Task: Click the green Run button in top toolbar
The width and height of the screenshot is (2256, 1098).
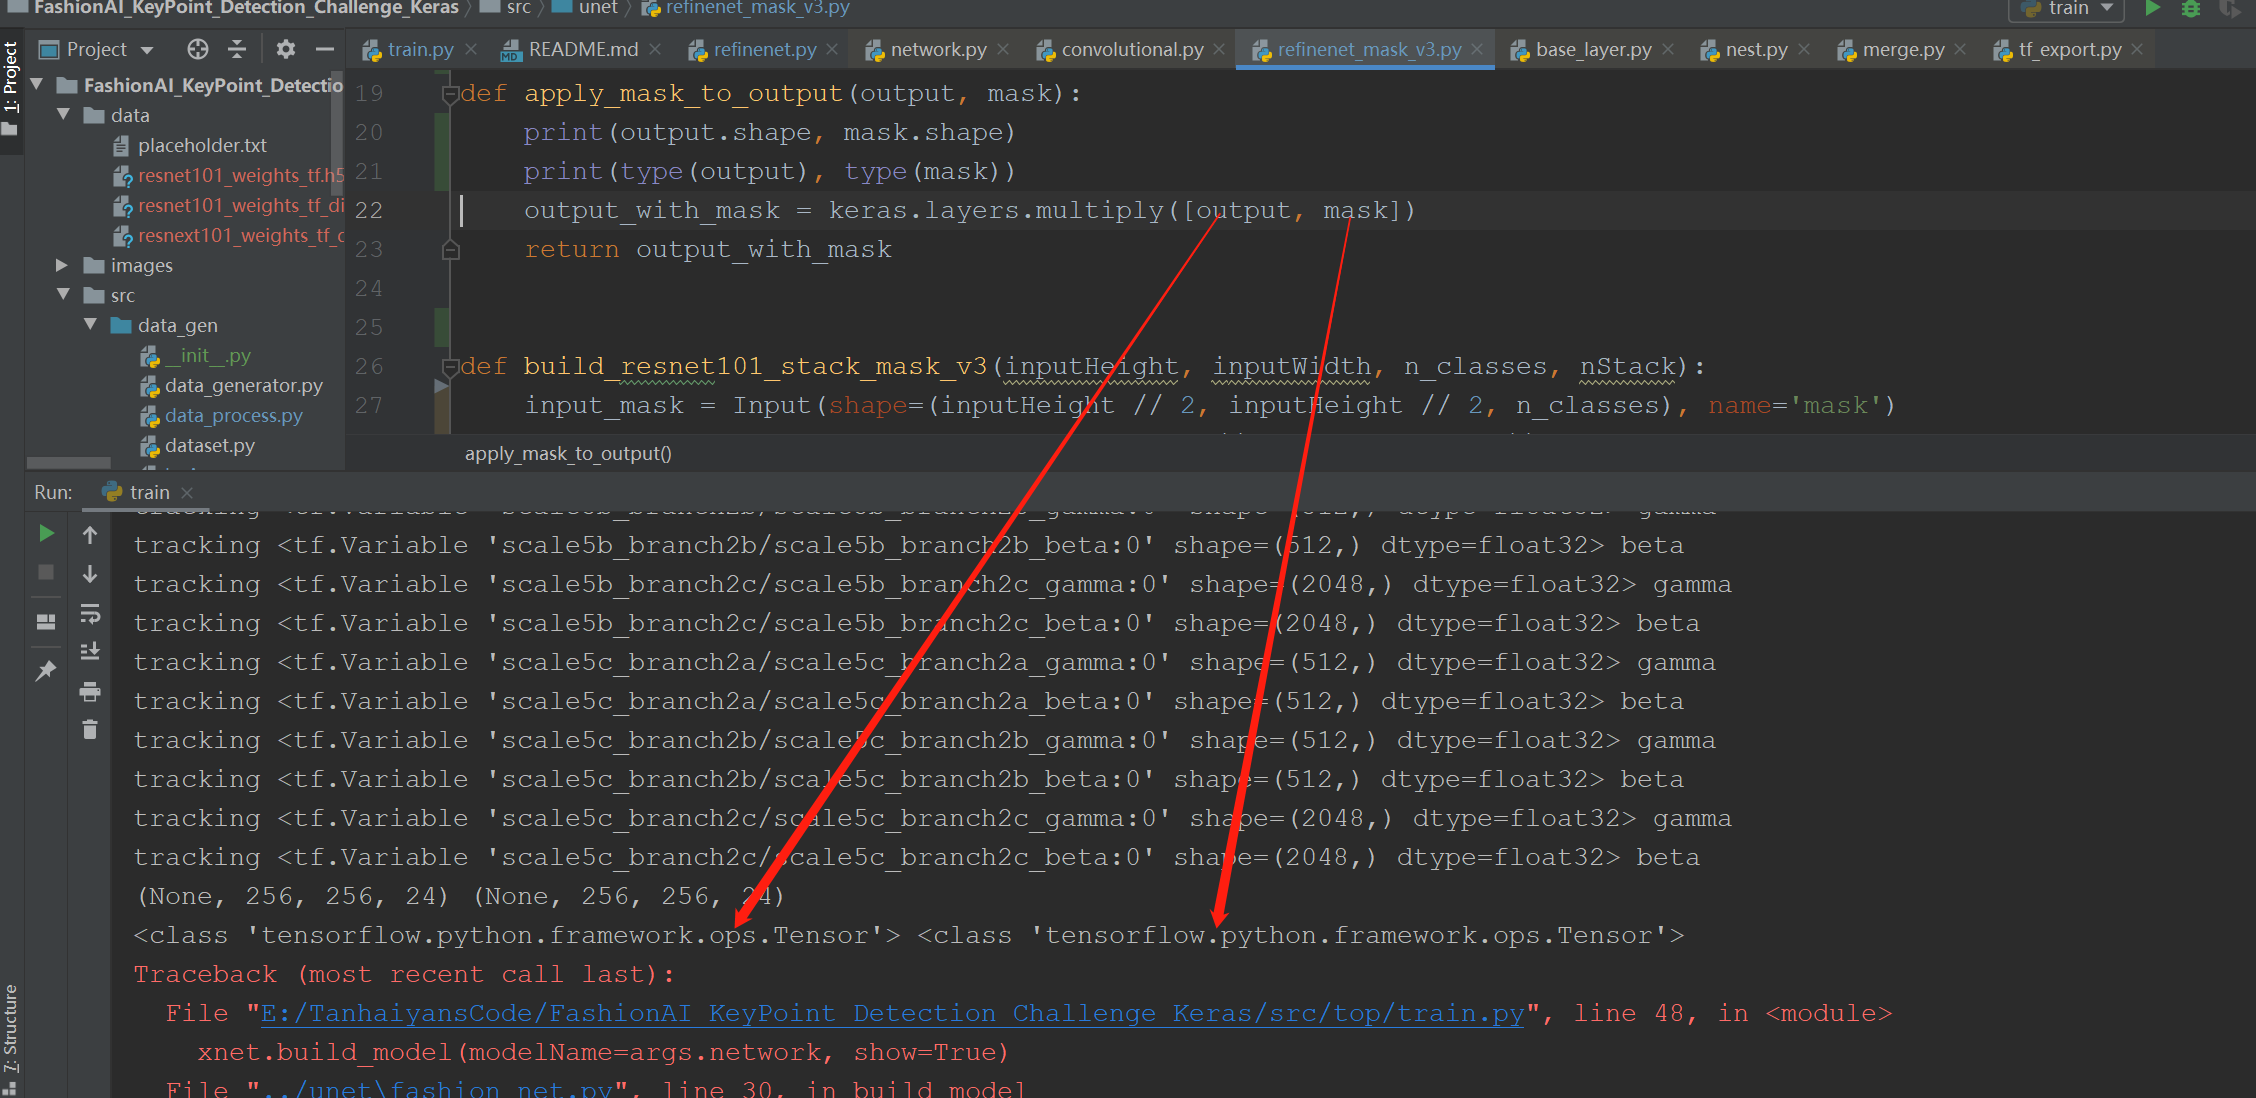Action: click(x=2153, y=9)
